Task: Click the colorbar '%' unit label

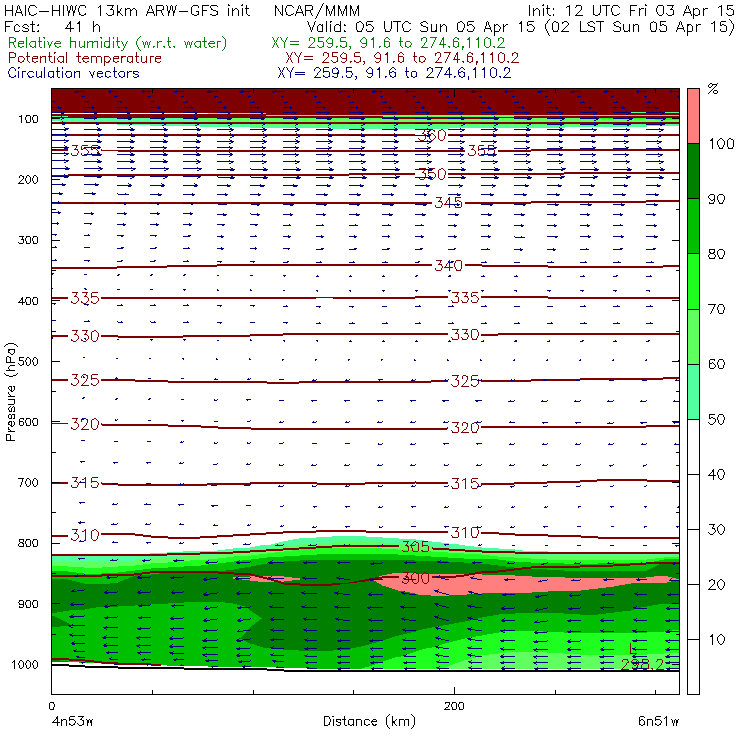Action: [713, 88]
